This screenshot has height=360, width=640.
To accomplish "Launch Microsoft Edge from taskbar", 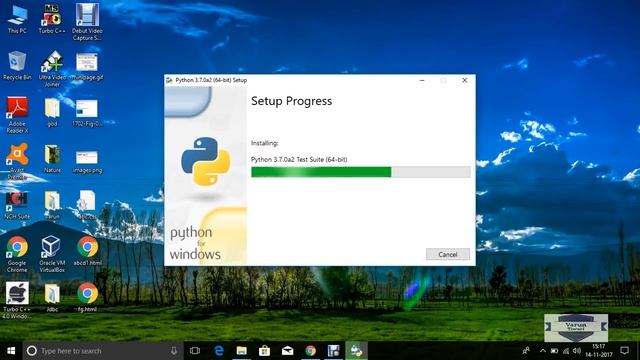I will pos(219,351).
